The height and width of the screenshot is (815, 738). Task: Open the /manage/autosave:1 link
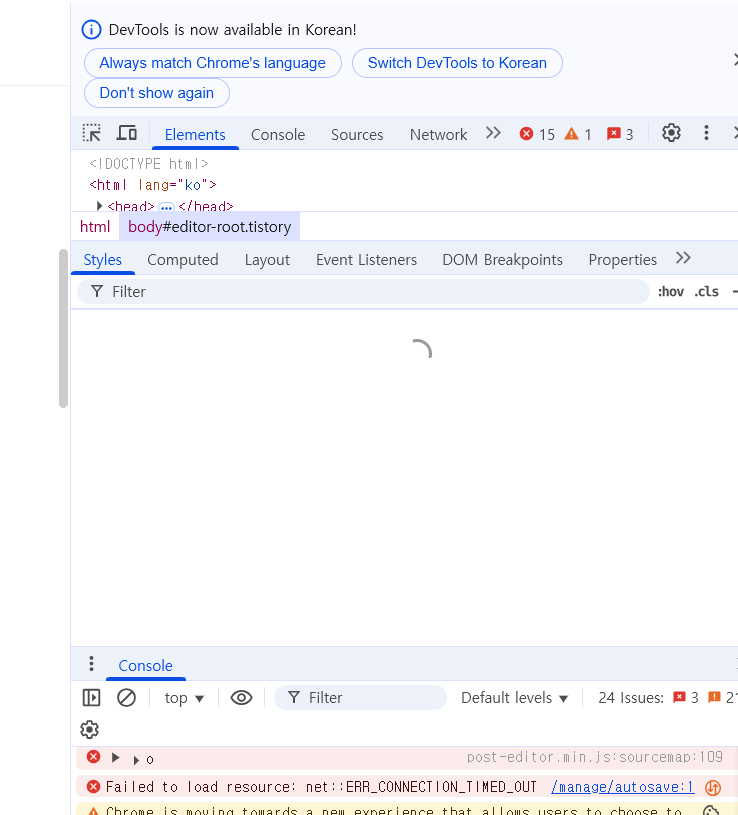click(x=623, y=787)
